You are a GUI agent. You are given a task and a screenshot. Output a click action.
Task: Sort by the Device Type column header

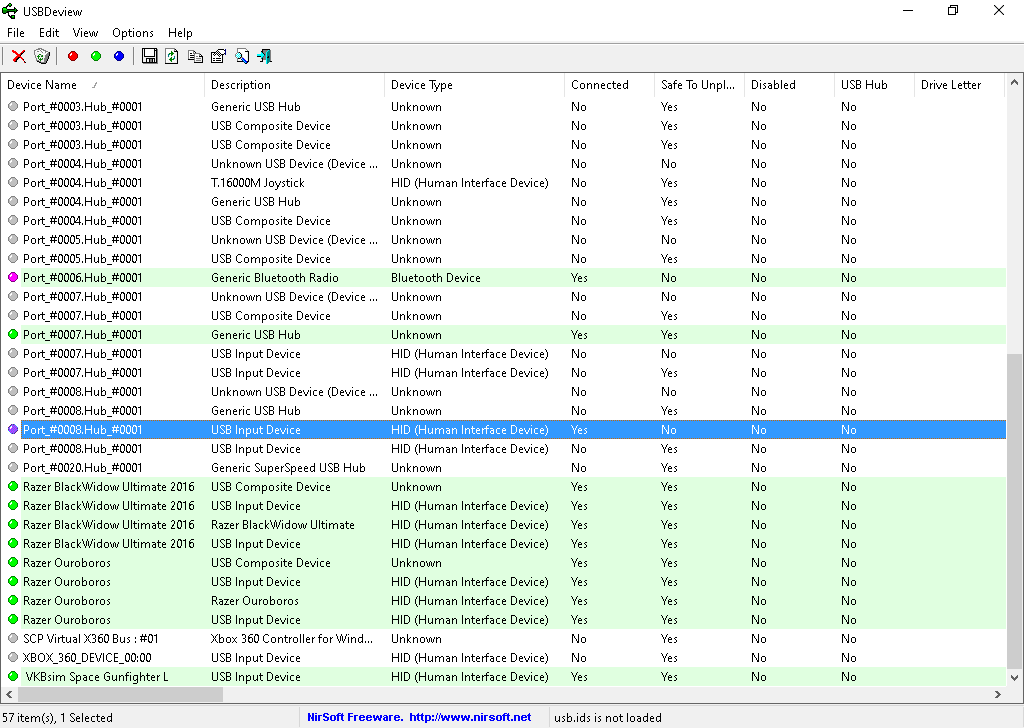click(x=475, y=85)
